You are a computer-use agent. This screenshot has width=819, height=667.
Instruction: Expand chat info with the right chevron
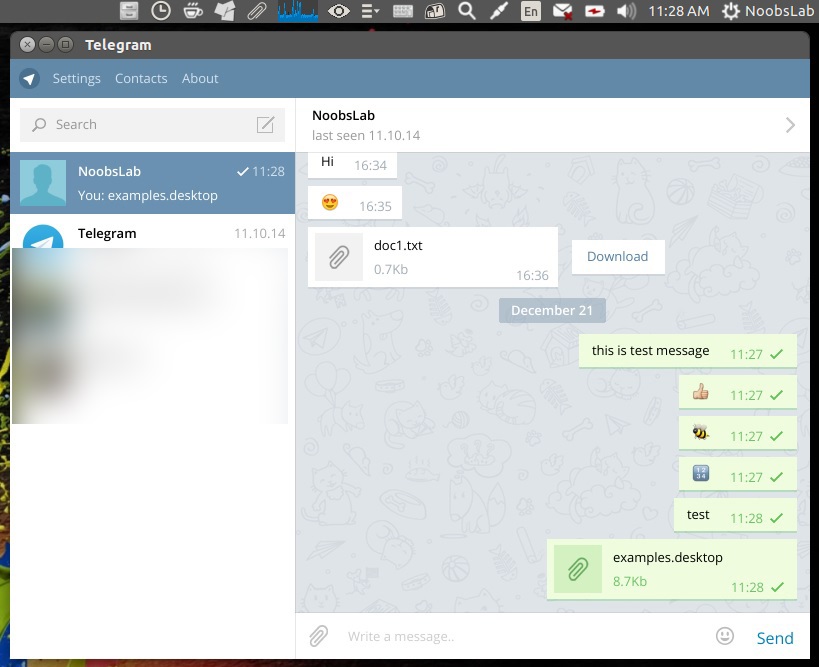(790, 125)
